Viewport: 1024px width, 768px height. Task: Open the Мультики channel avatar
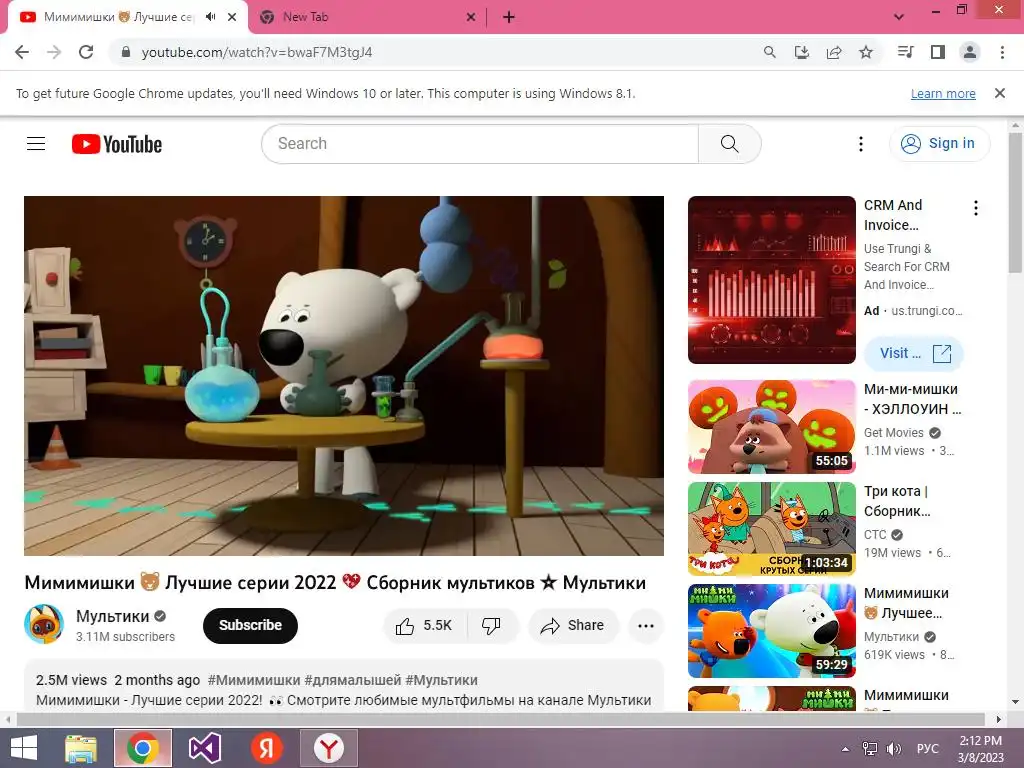point(44,624)
